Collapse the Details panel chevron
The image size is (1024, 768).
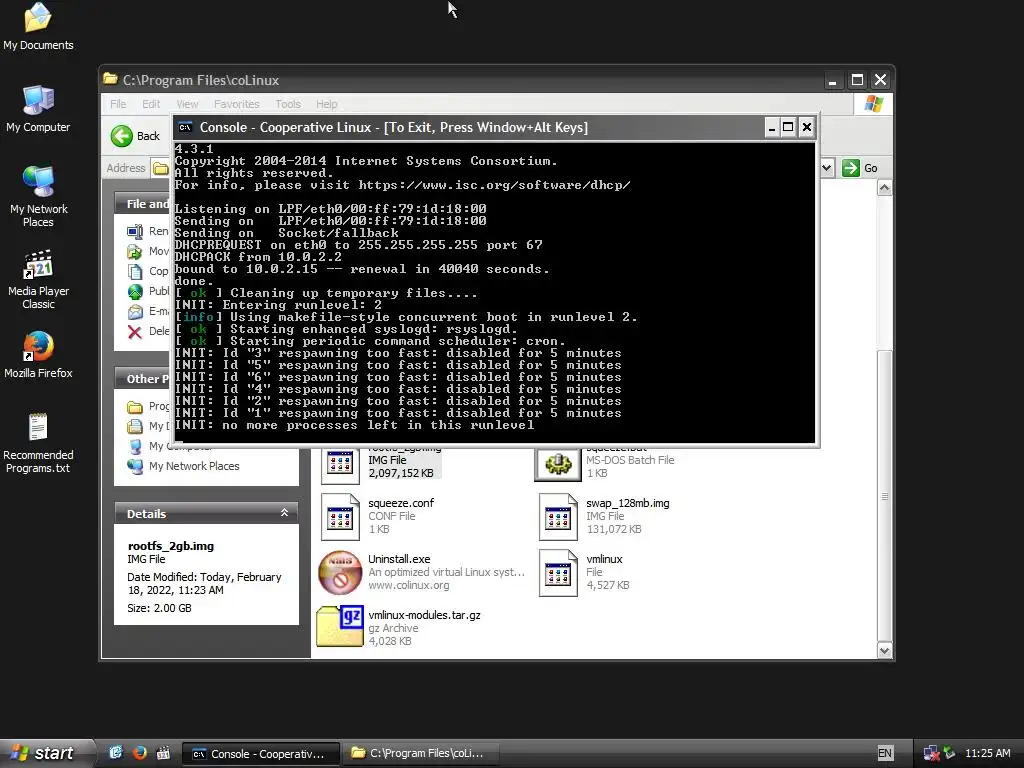tap(284, 513)
